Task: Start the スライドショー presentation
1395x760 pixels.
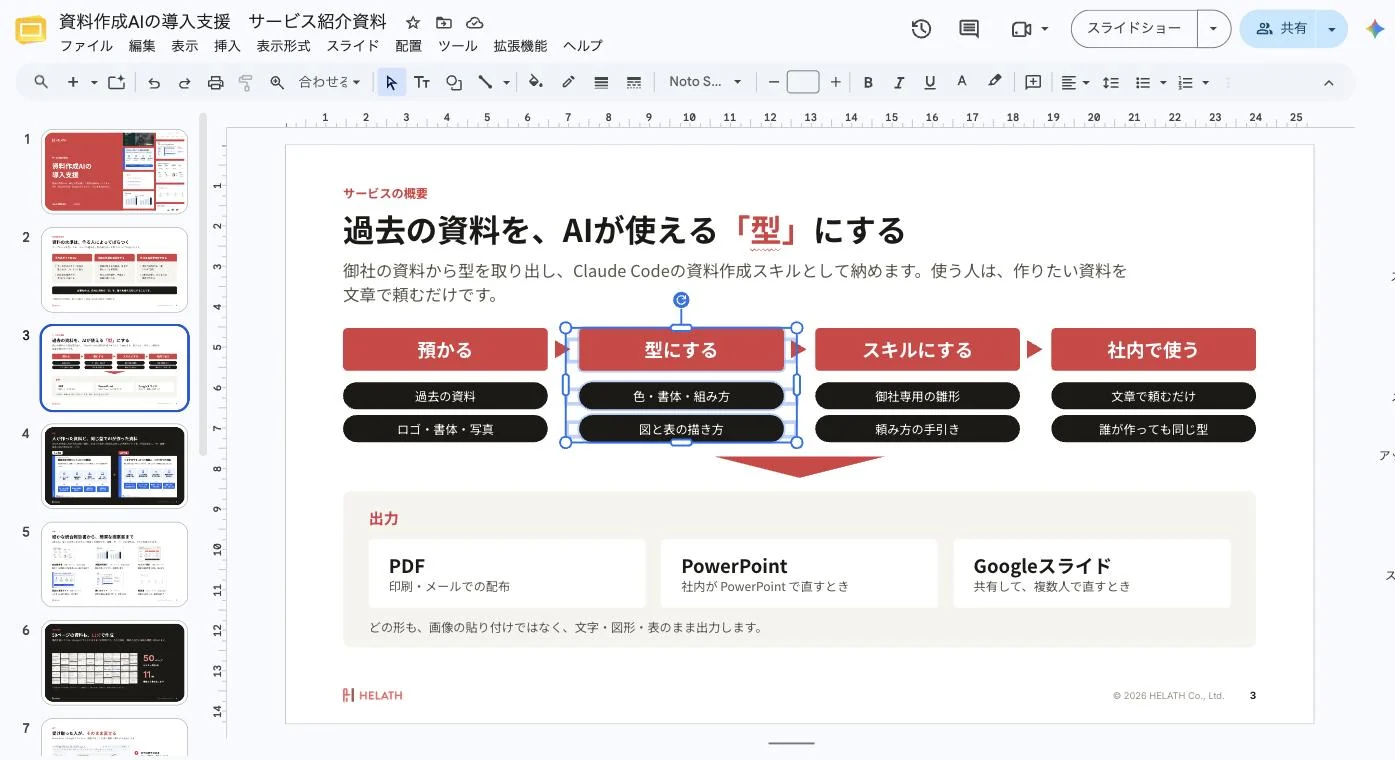Action: pos(1134,29)
